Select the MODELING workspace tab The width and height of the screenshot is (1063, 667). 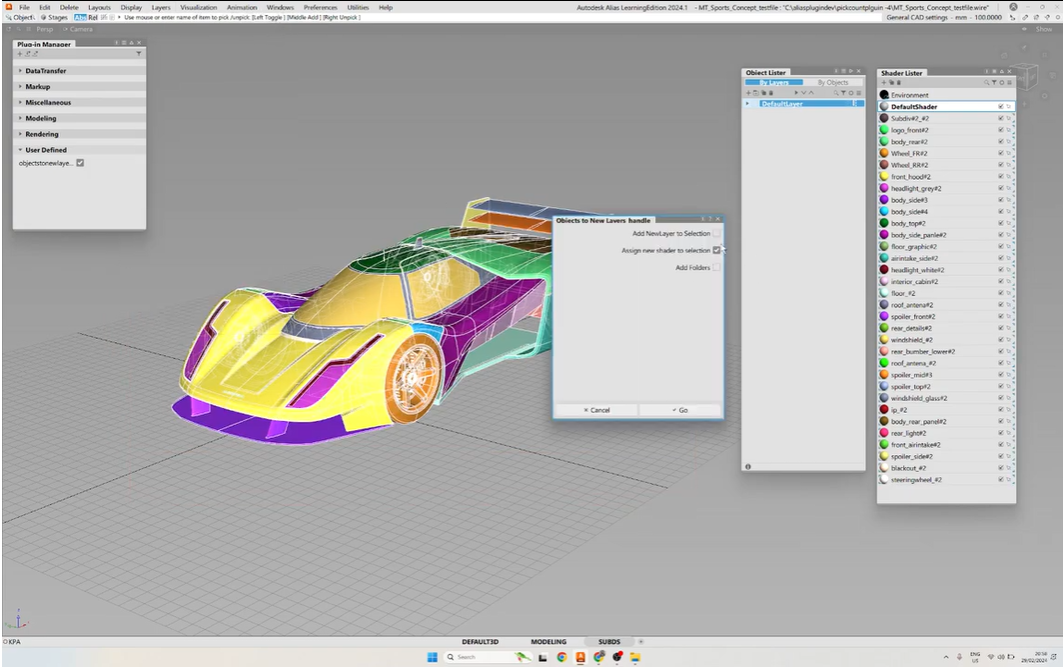point(548,641)
